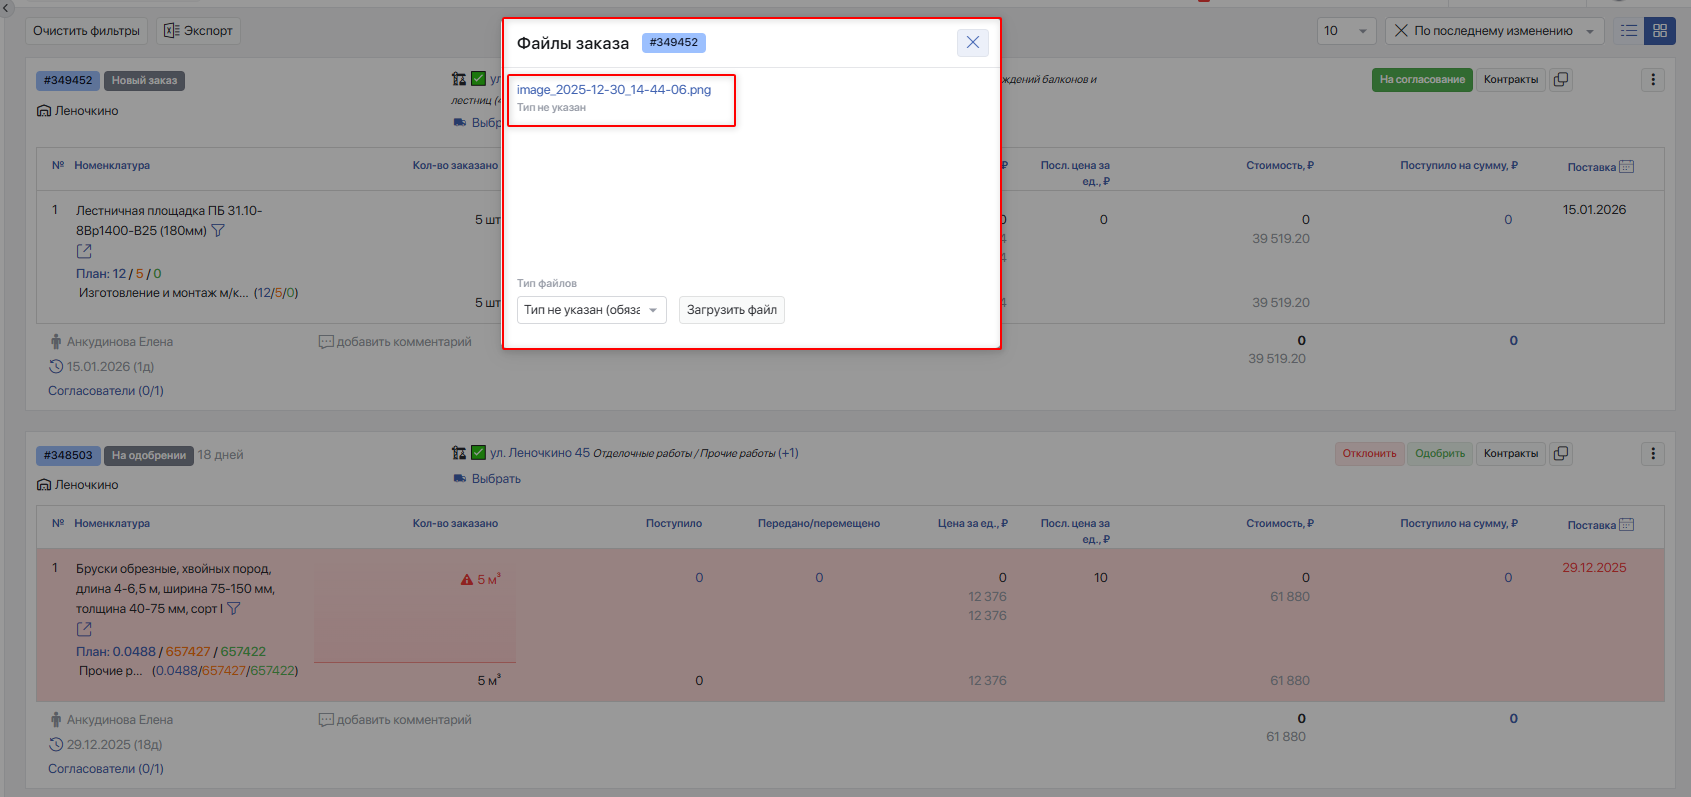
Task: Click the Одобрить button for order #348503
Action: (x=1440, y=454)
